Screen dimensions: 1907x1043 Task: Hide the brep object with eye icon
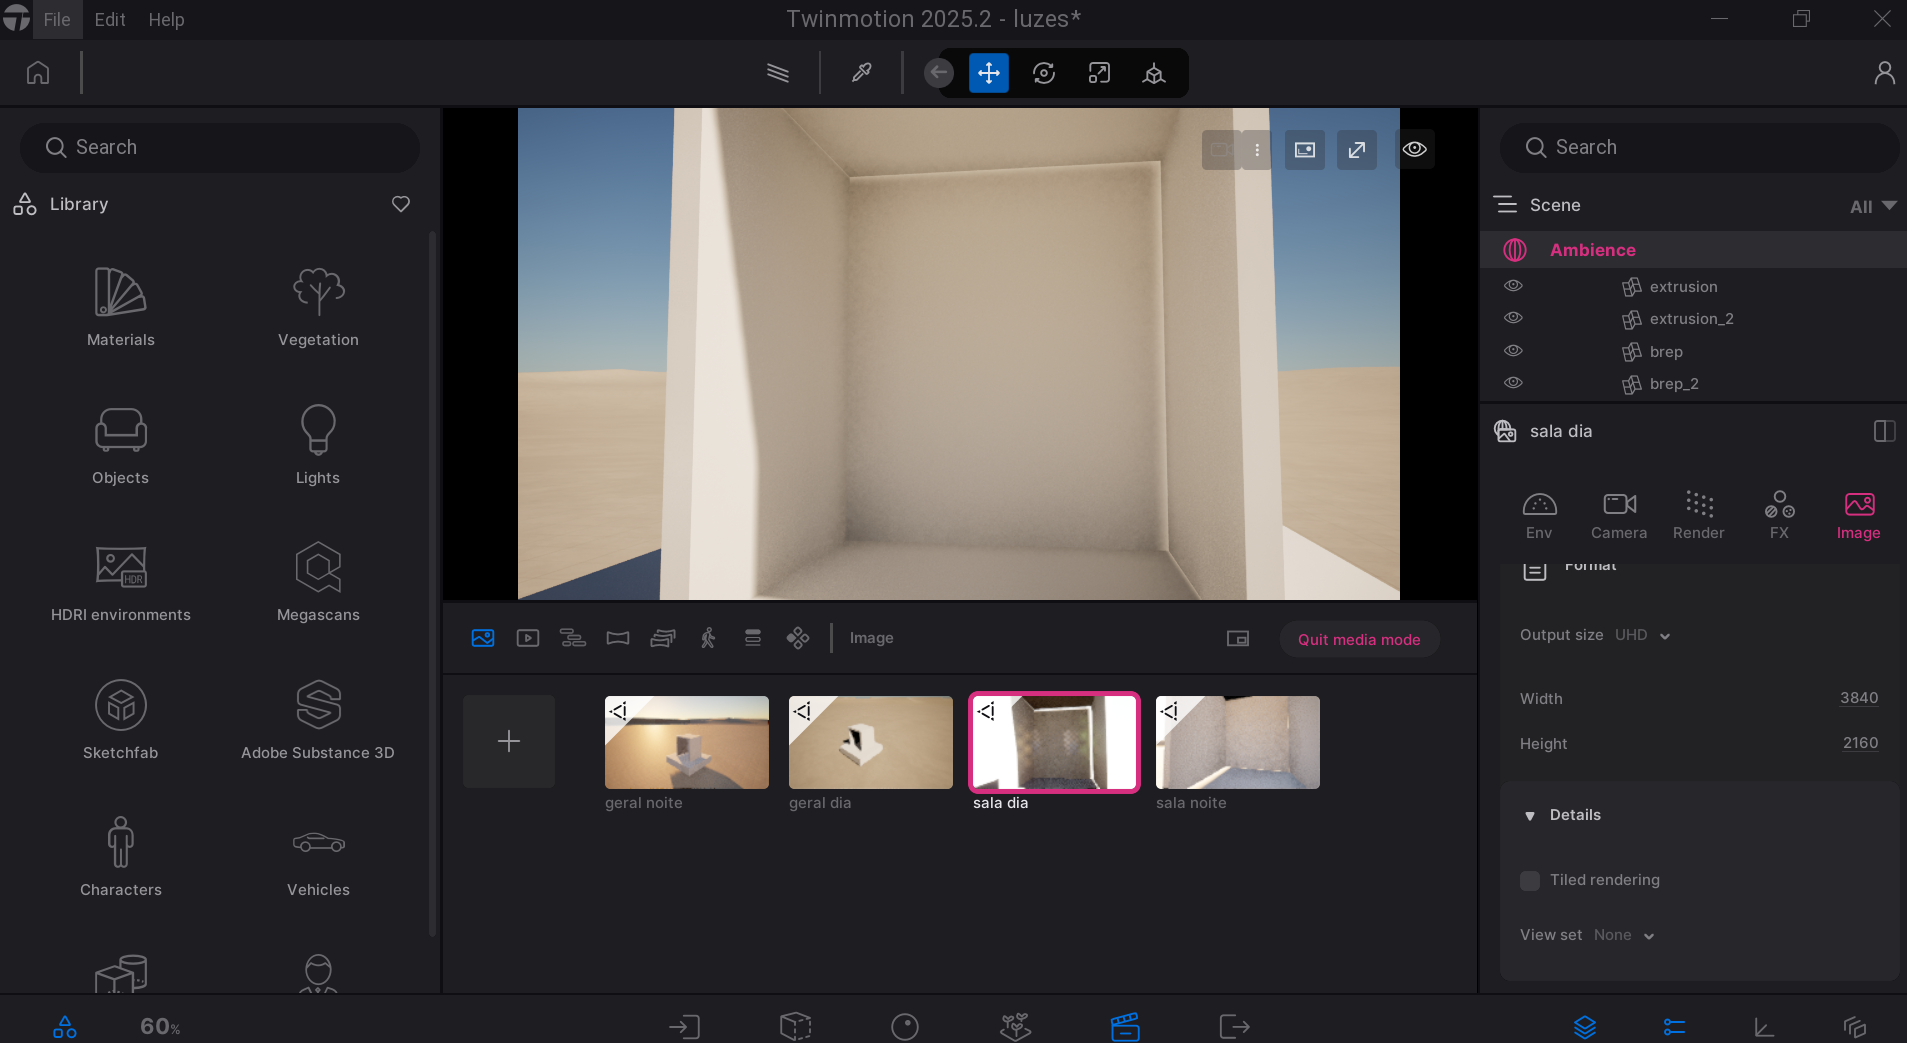1513,351
